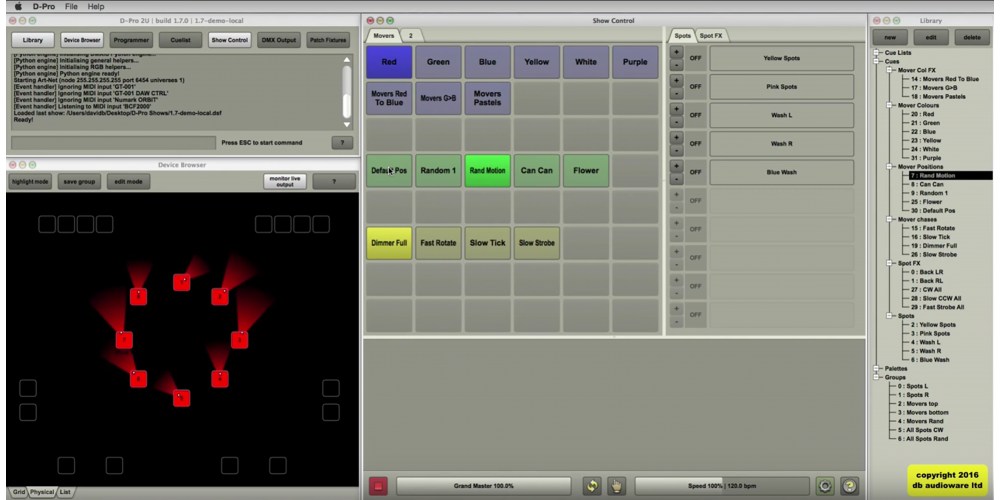
Task: Switch to the Grid view tab
Action: coord(18,492)
